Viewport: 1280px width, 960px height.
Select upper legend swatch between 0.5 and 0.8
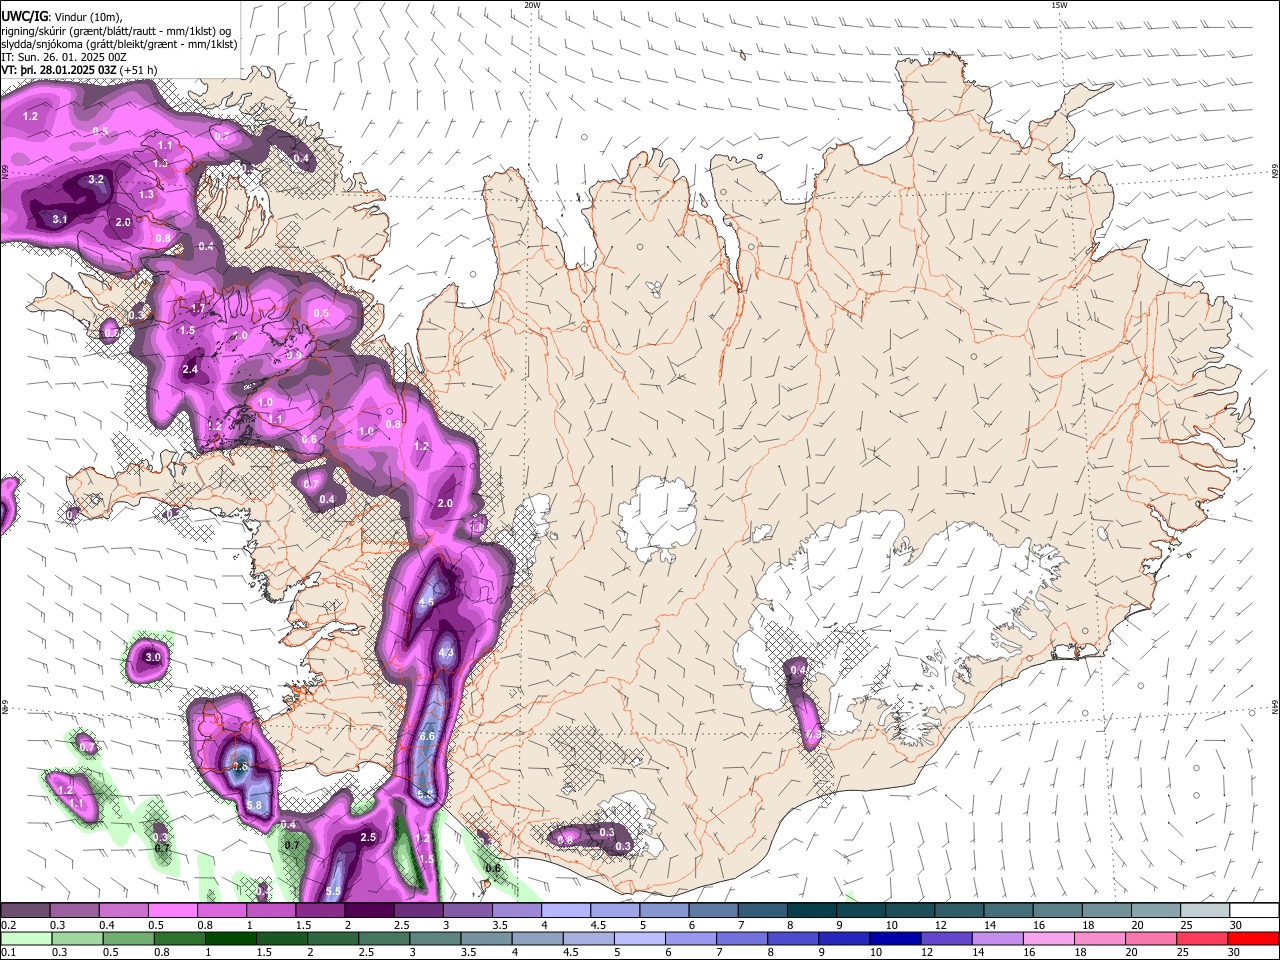tap(172, 911)
